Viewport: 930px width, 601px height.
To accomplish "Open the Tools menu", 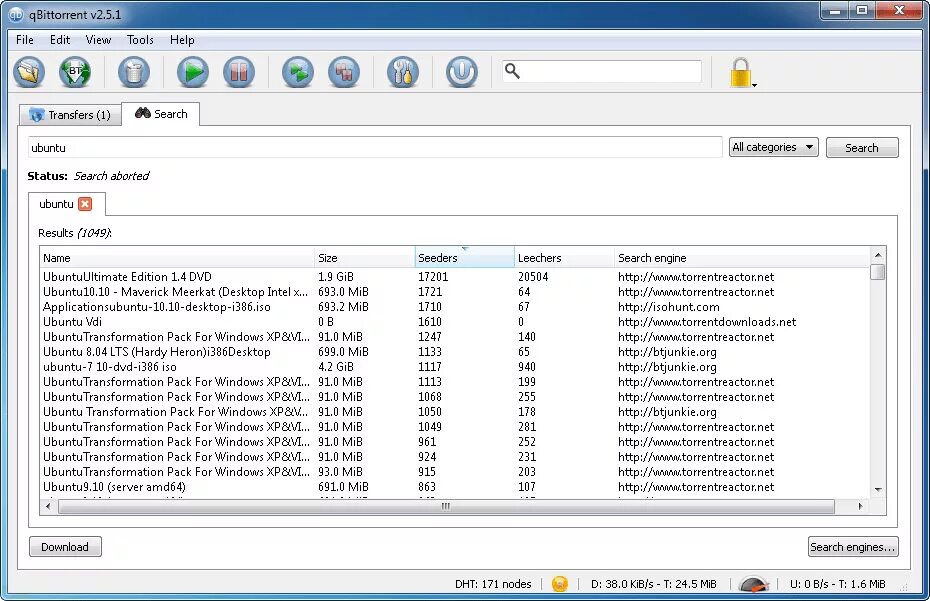I will coord(139,40).
